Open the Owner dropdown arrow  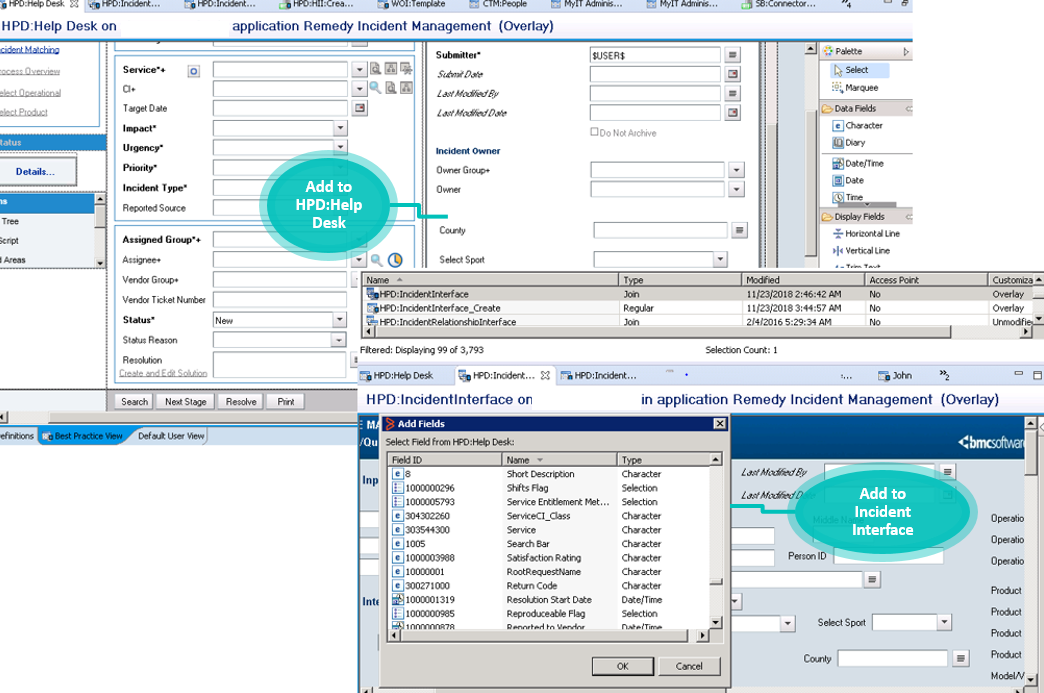(736, 190)
